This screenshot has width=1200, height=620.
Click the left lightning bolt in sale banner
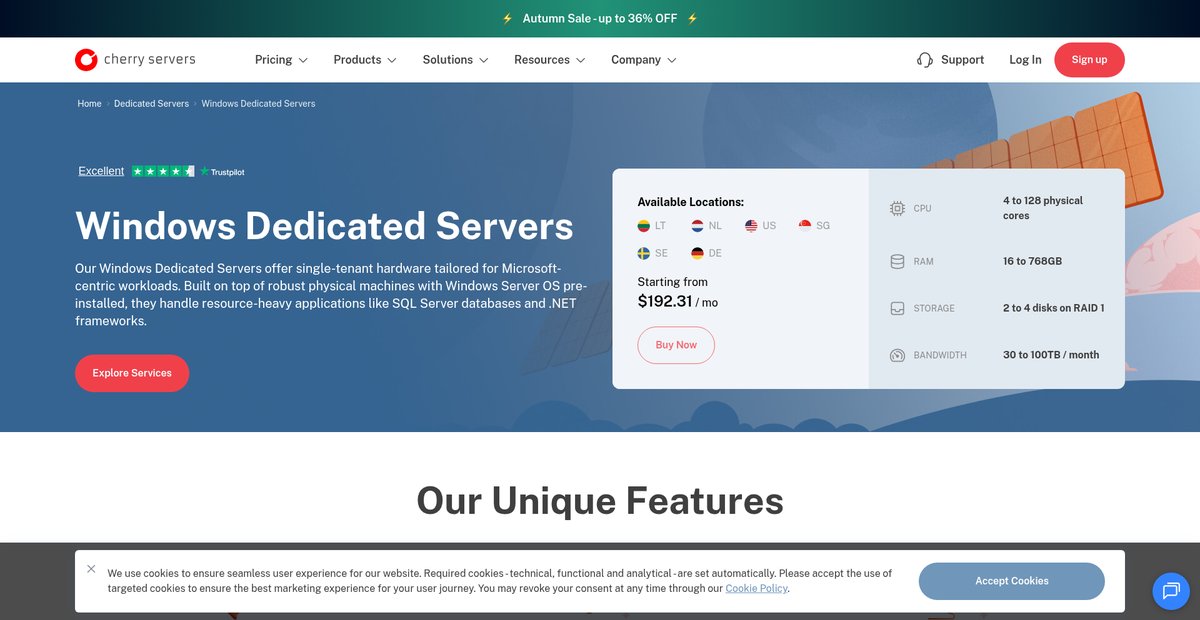507,19
